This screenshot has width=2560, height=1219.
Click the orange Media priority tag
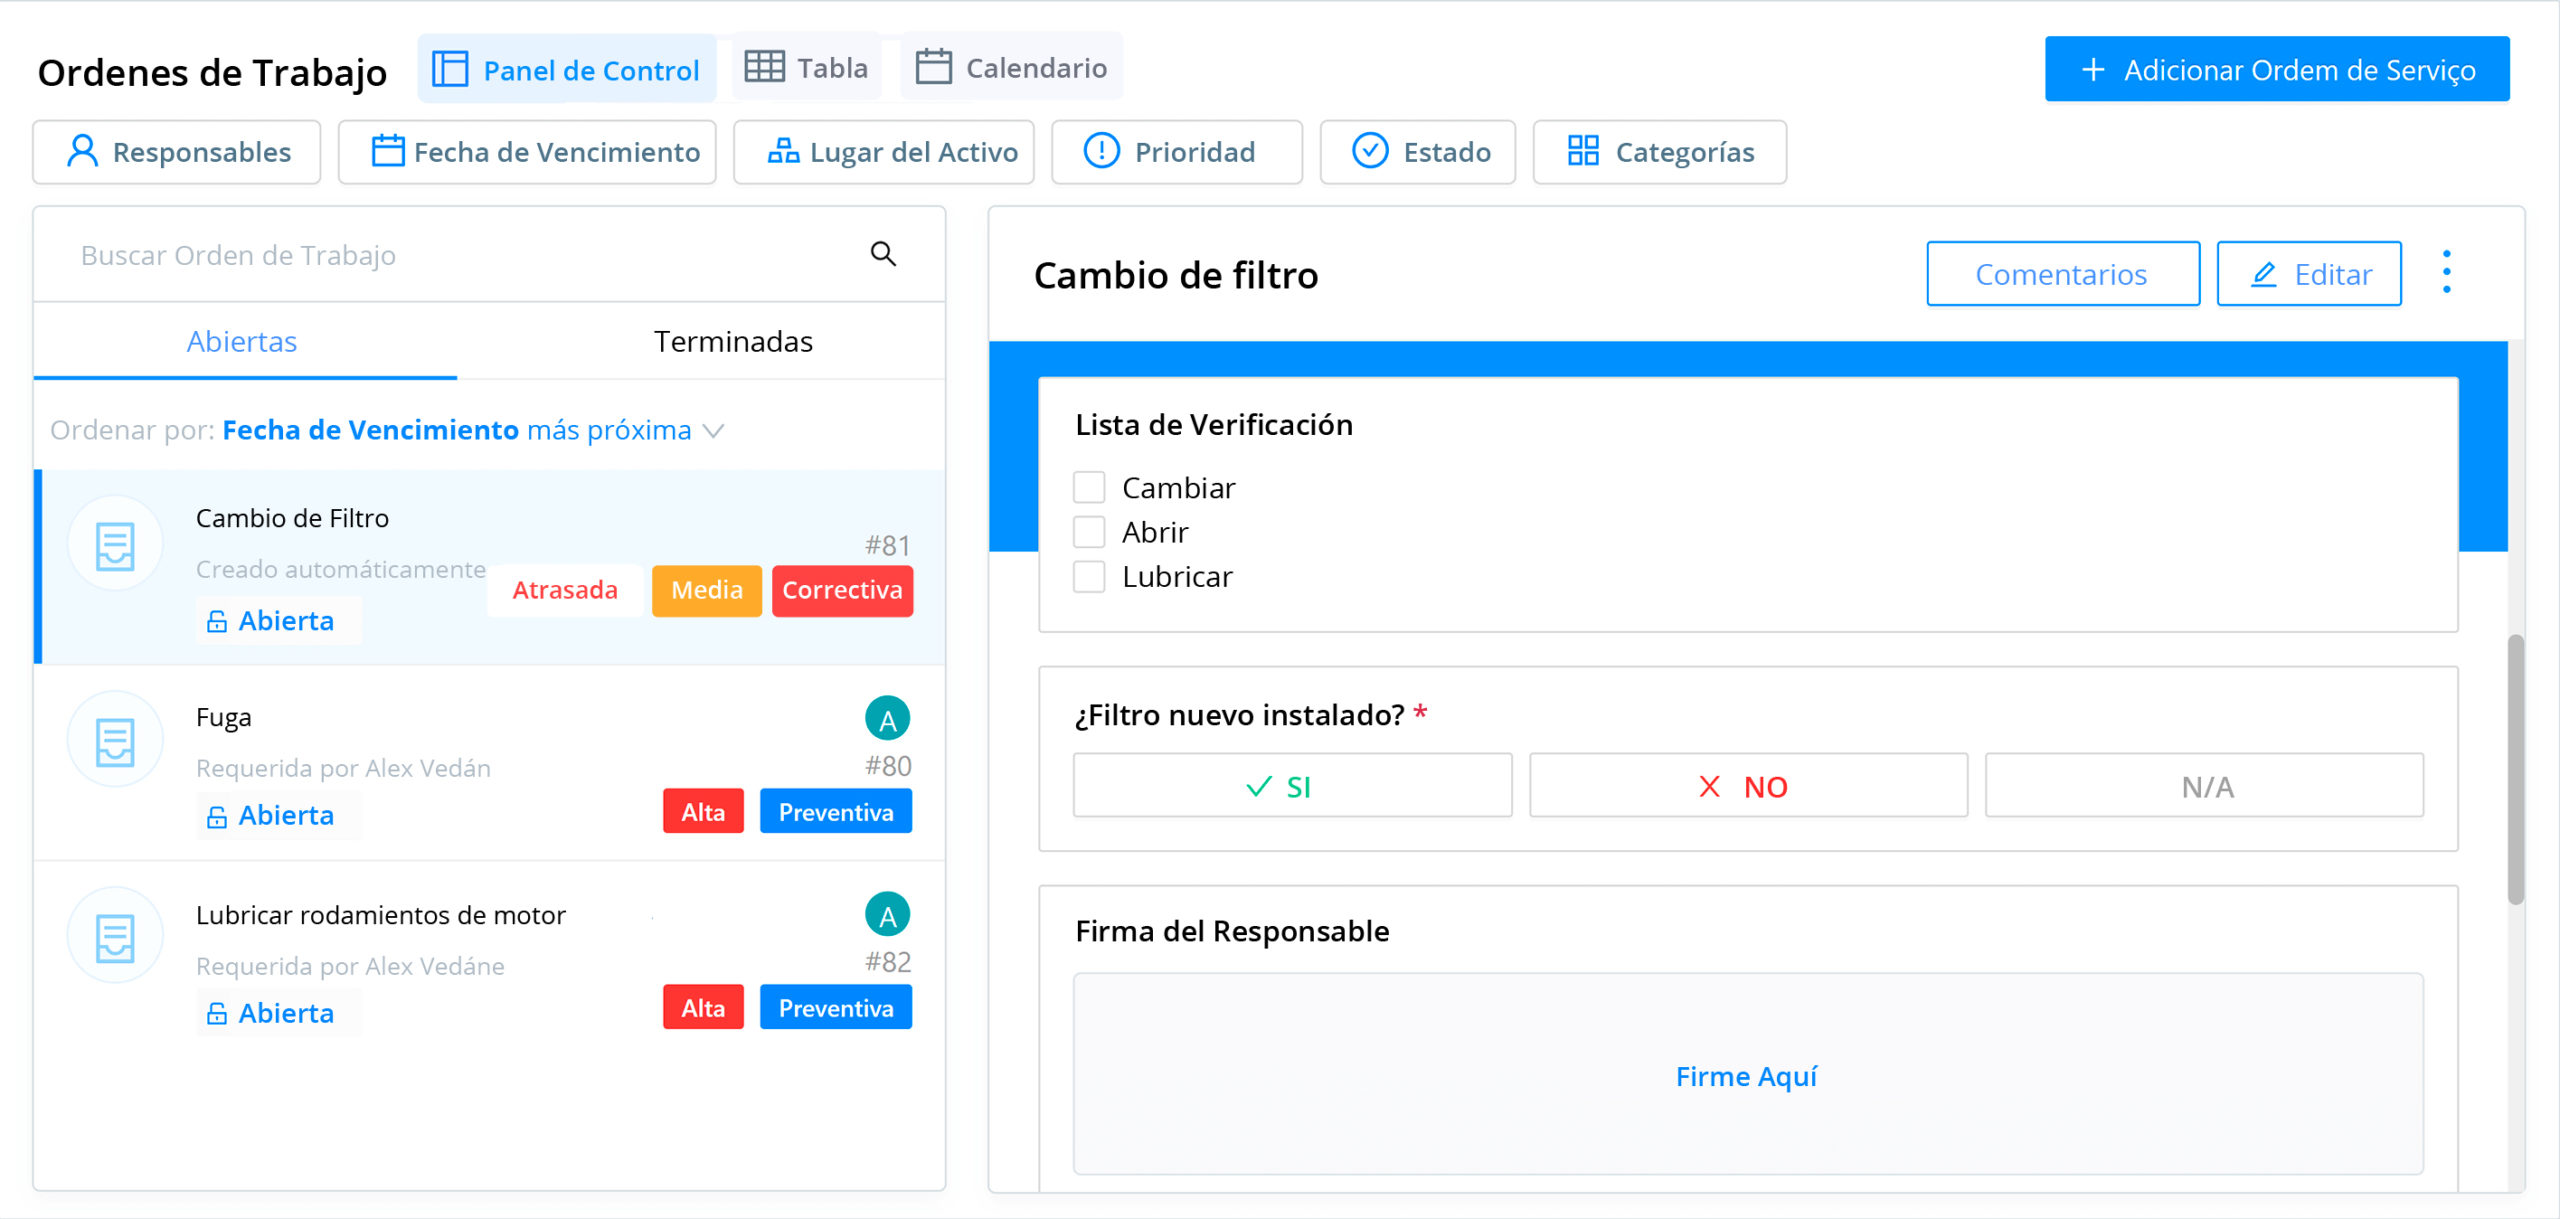coord(707,590)
